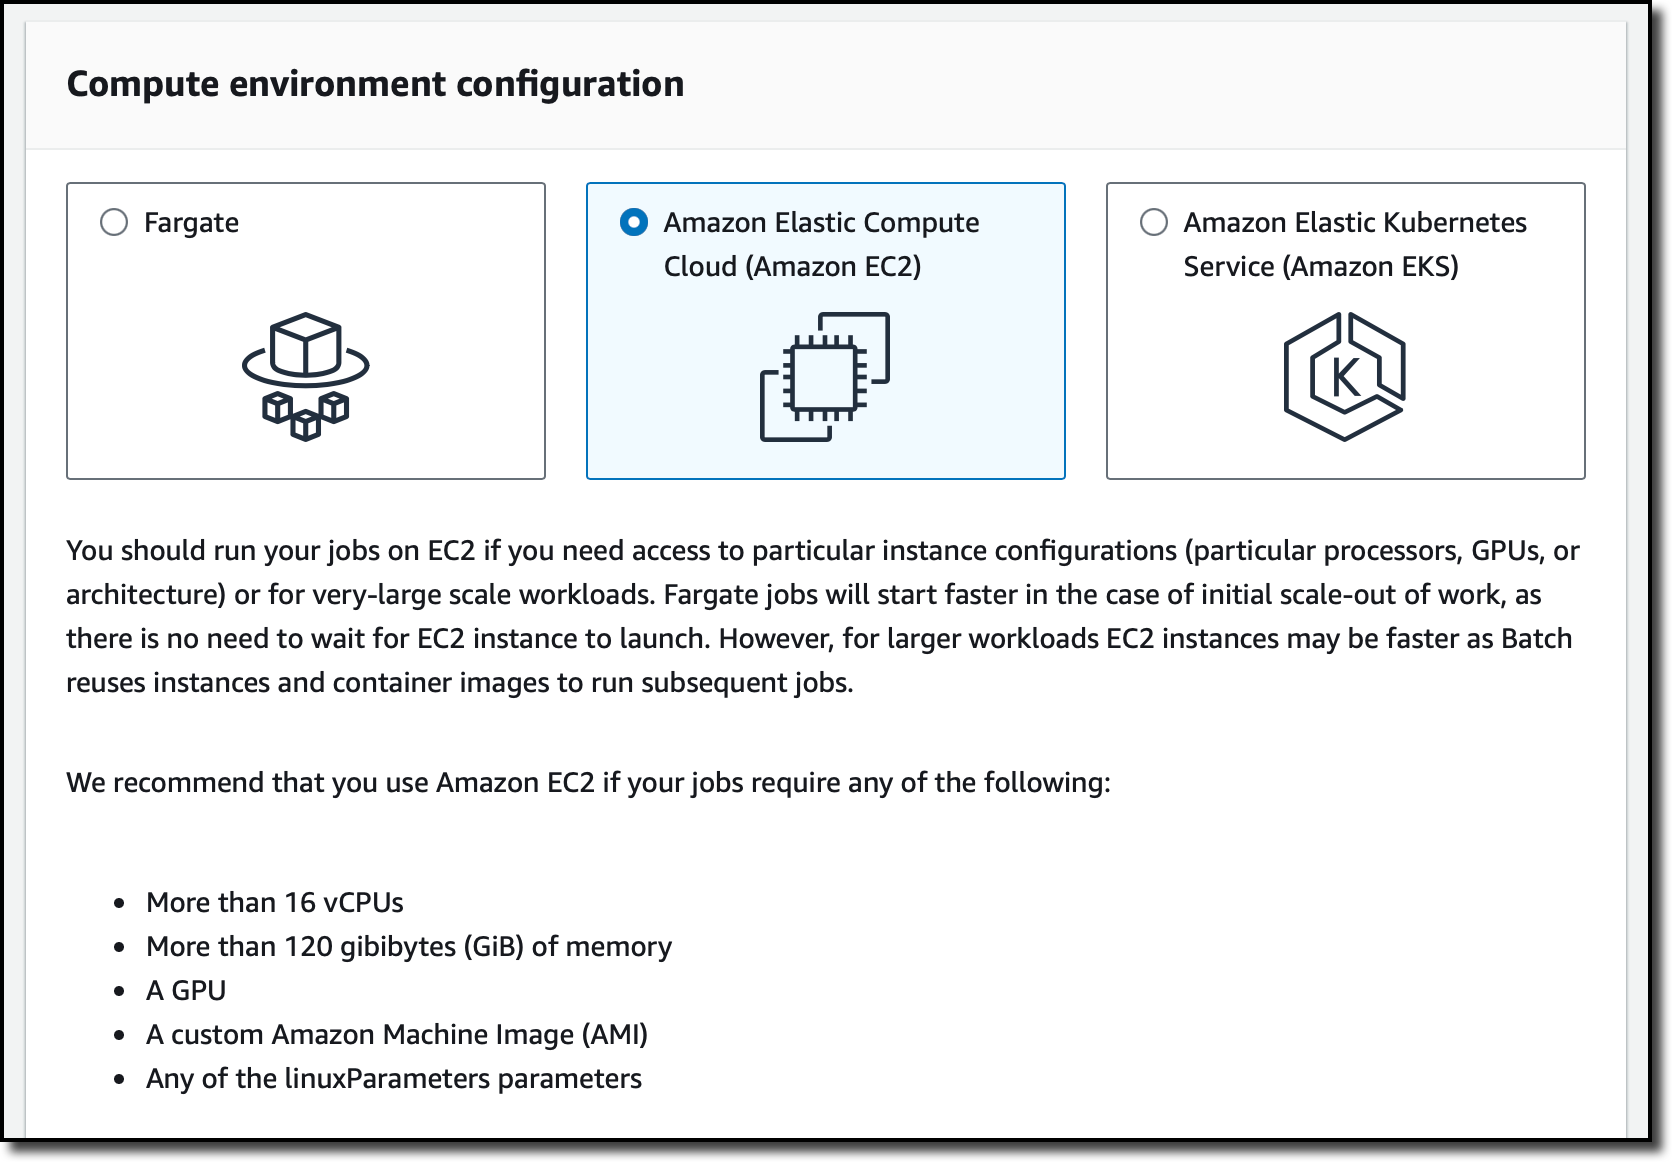Click the EC2 processor chip icon
Image resolution: width=1672 pixels, height=1162 pixels.
tap(825, 376)
